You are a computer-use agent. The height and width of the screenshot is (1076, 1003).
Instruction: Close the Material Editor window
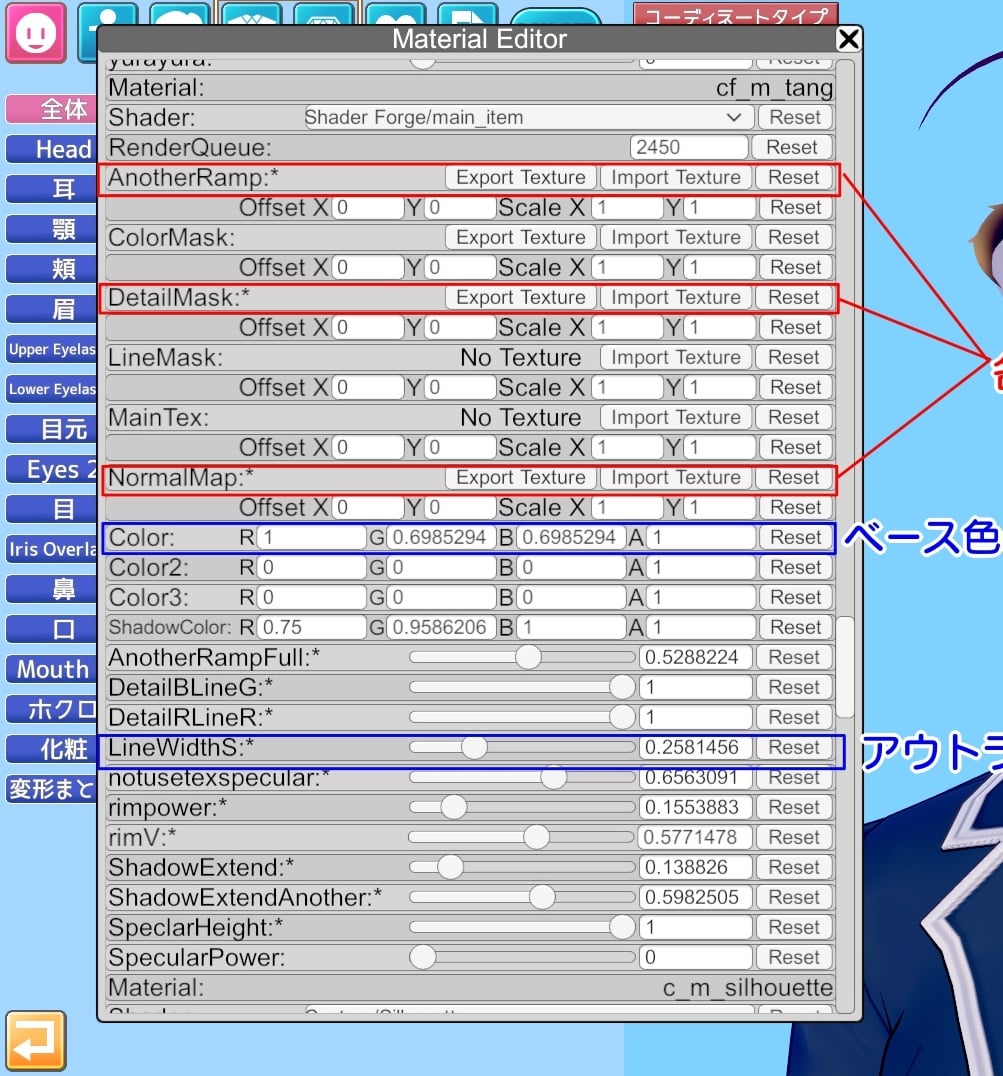849,39
